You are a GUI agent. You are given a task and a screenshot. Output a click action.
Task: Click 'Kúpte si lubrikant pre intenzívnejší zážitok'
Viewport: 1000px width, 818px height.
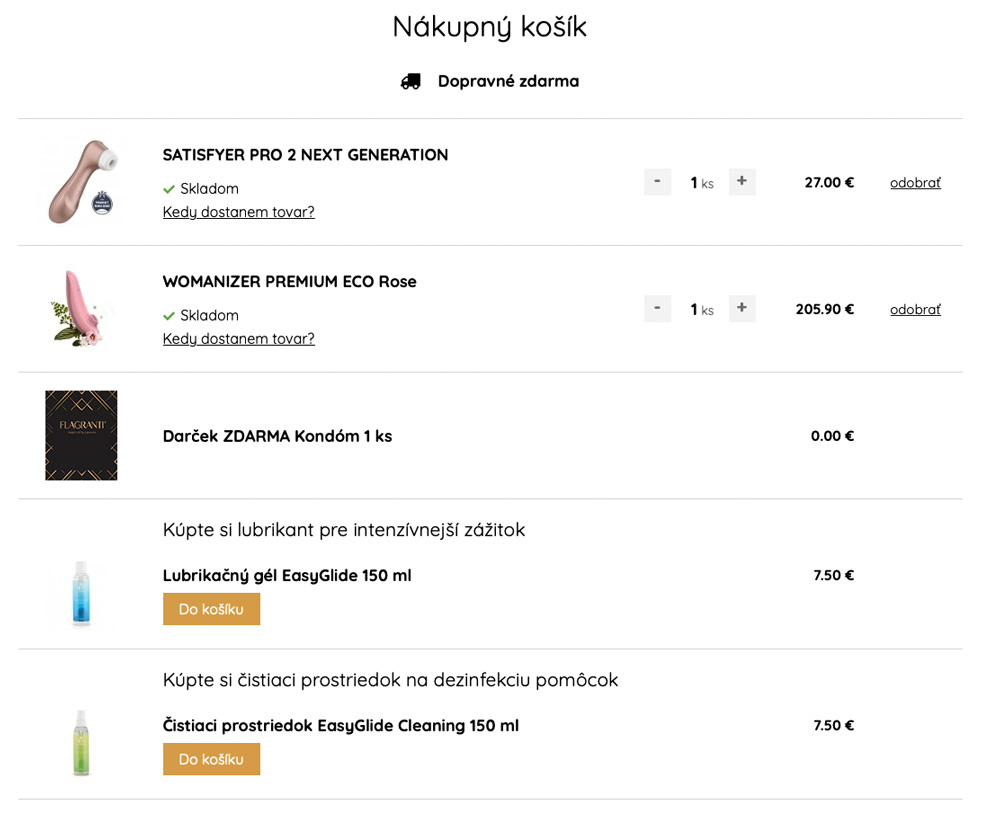(x=344, y=530)
